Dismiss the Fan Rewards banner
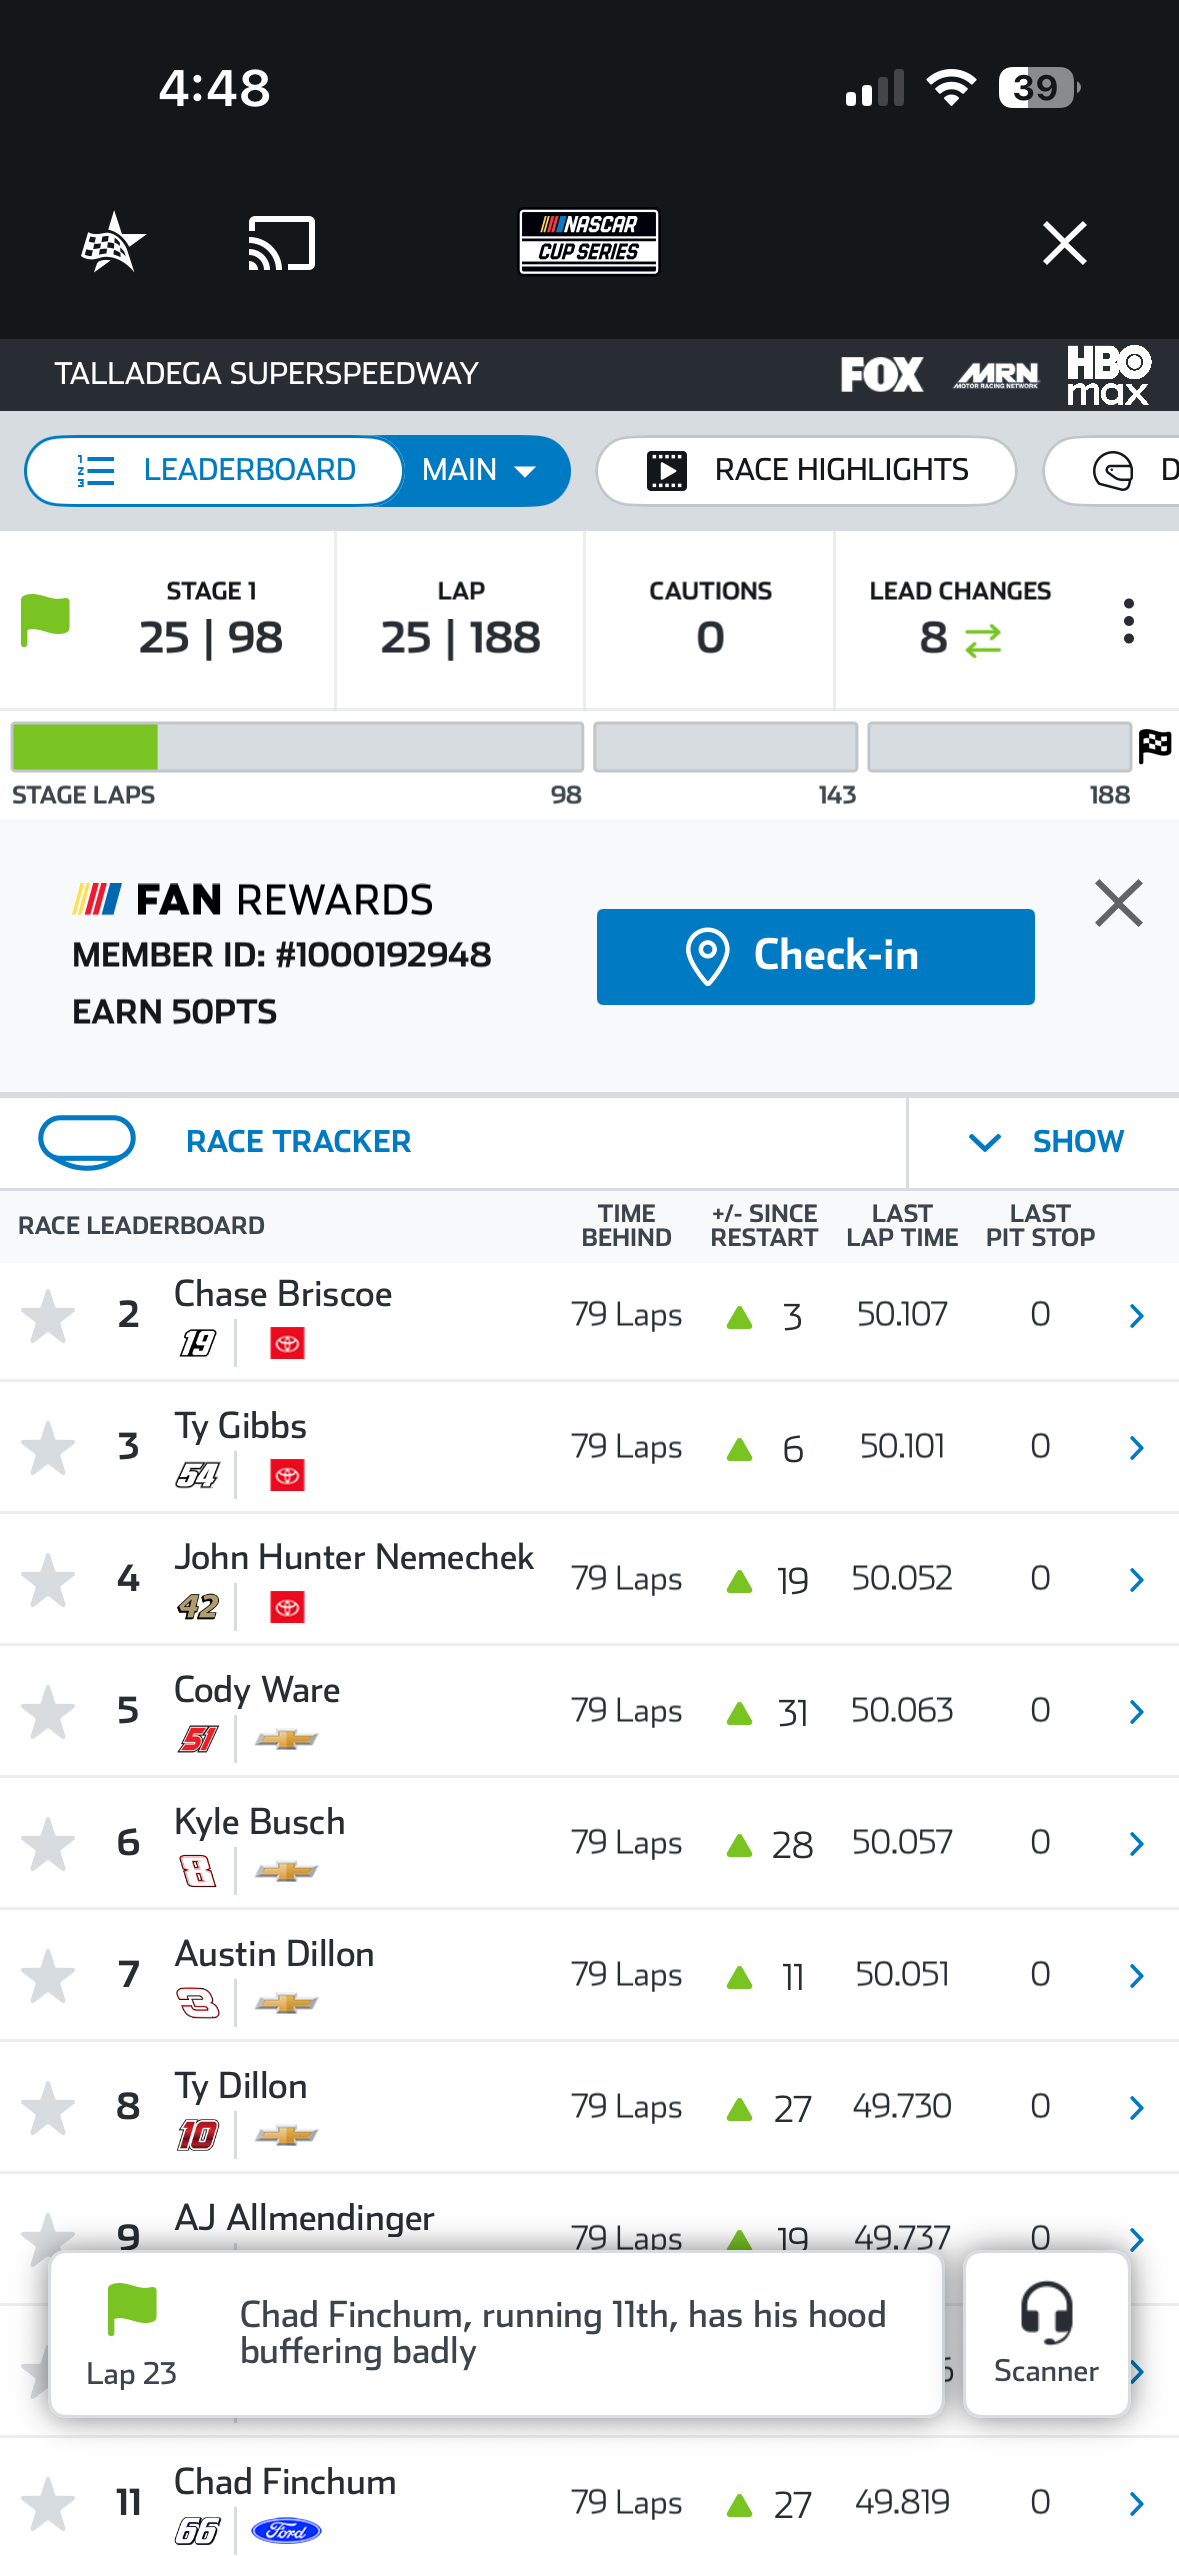 tap(1118, 903)
